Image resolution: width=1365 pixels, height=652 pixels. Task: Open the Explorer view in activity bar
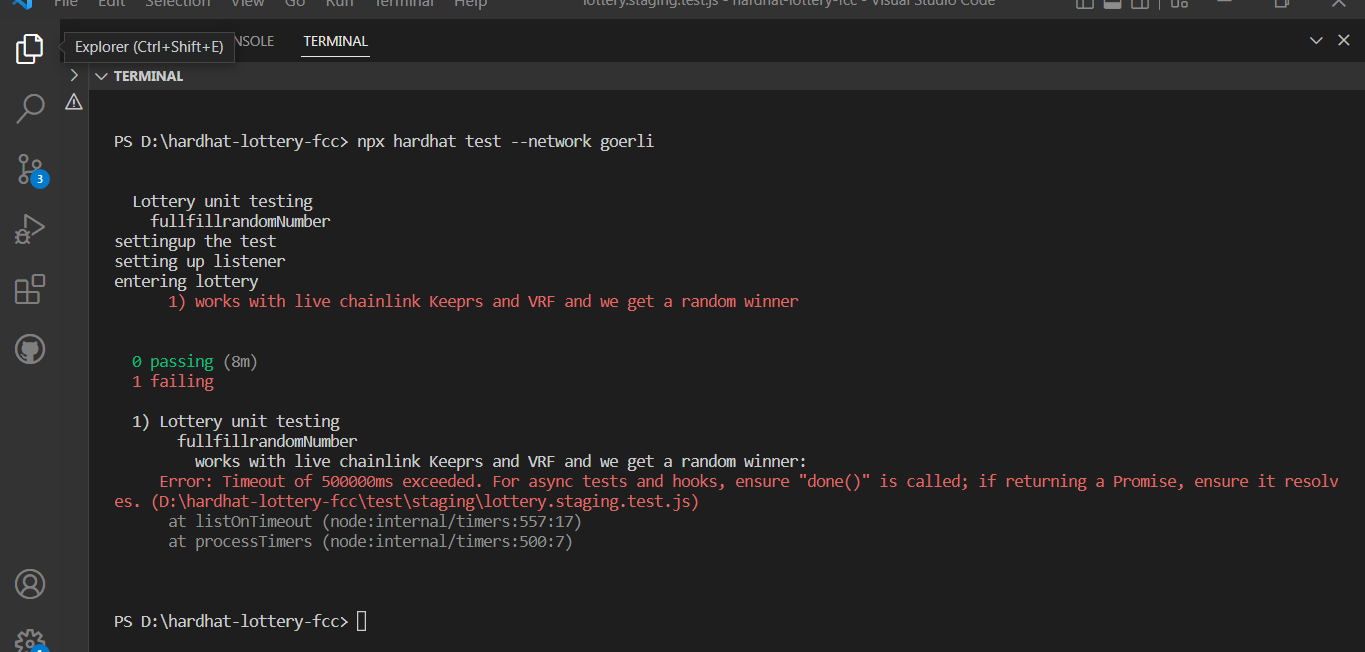click(x=30, y=48)
